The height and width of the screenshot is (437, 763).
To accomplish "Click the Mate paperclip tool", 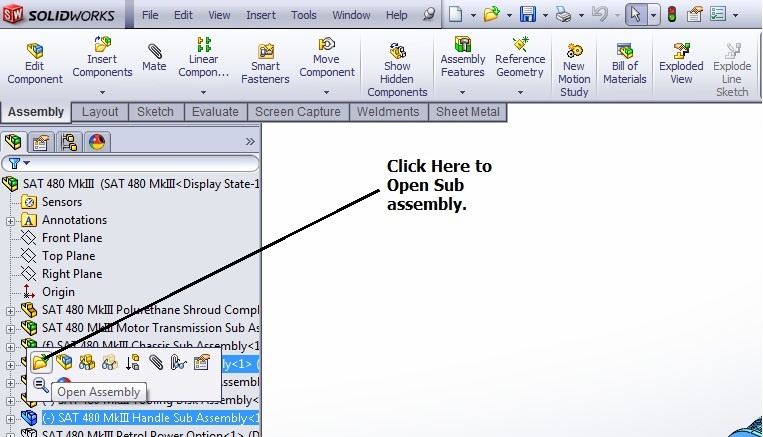I will pos(154,57).
